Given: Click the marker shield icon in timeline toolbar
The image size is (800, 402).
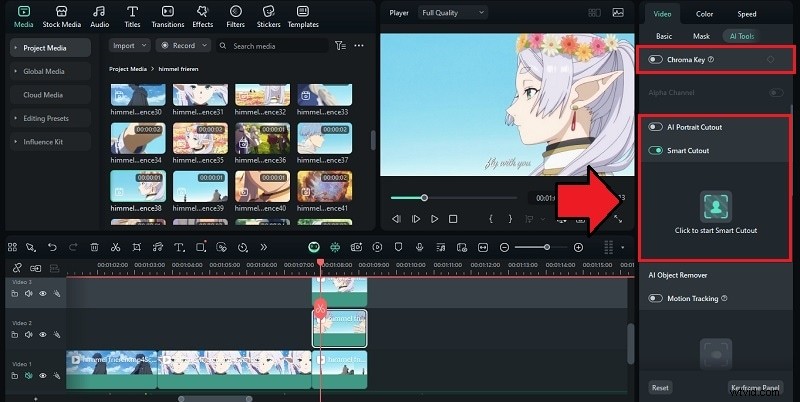Looking at the screenshot, I should click(398, 247).
